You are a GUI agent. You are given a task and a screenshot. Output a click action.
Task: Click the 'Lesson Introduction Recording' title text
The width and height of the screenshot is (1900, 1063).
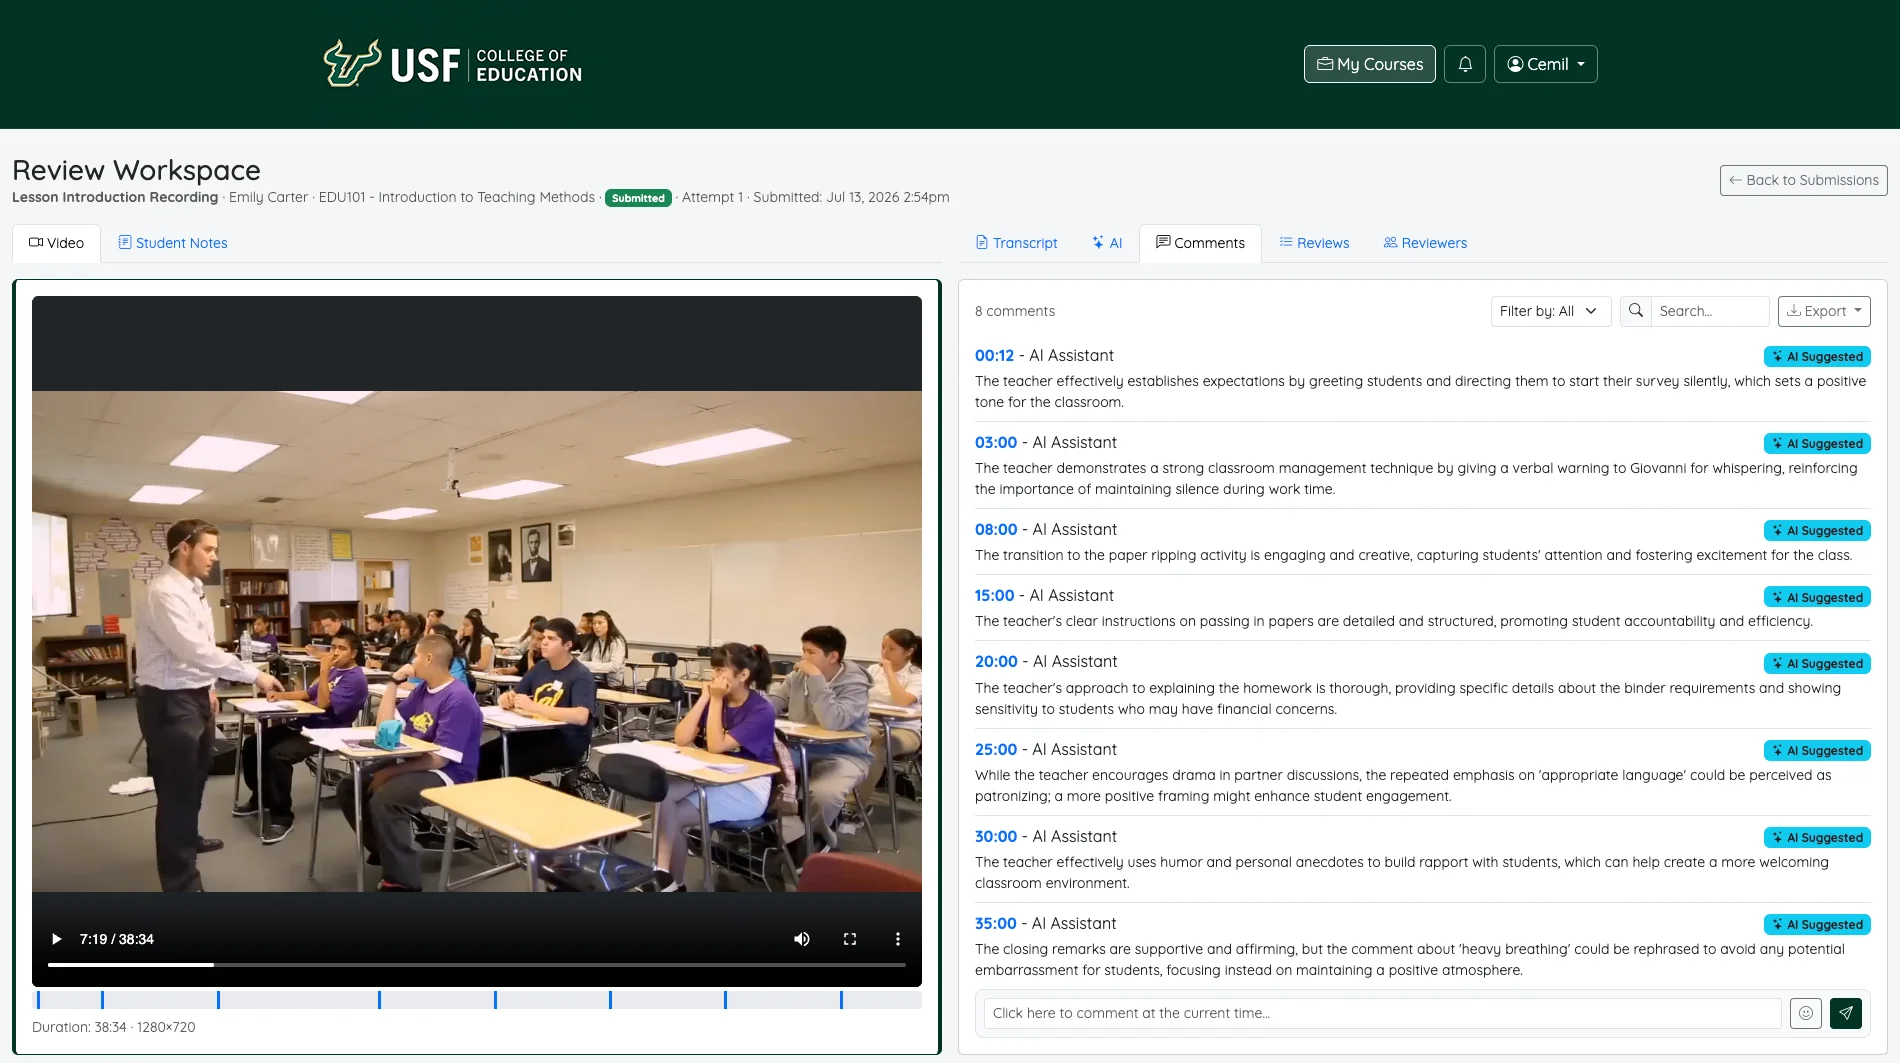click(115, 197)
